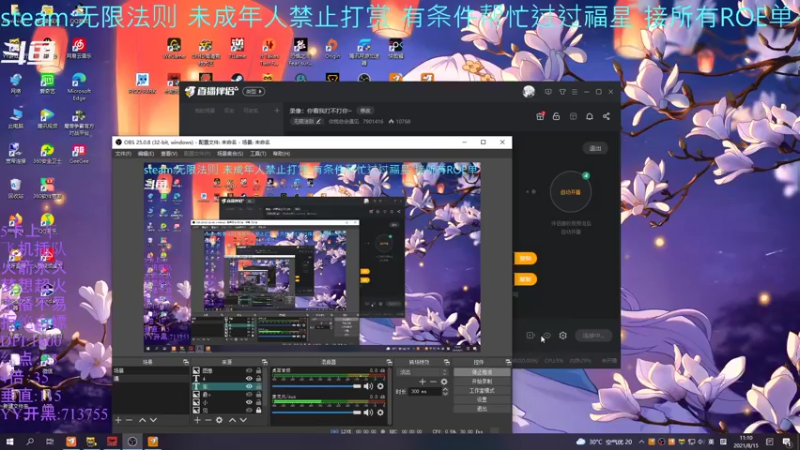800x450 pixels.
Task: Open the 帮助(H) menu in OBS
Action: [281, 154]
